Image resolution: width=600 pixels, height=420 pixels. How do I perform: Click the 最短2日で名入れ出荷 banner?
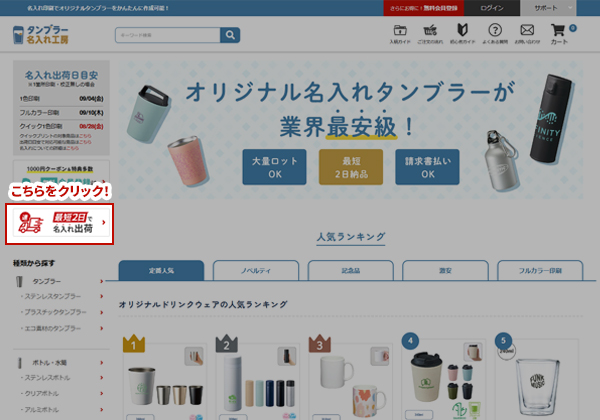[x=60, y=224]
